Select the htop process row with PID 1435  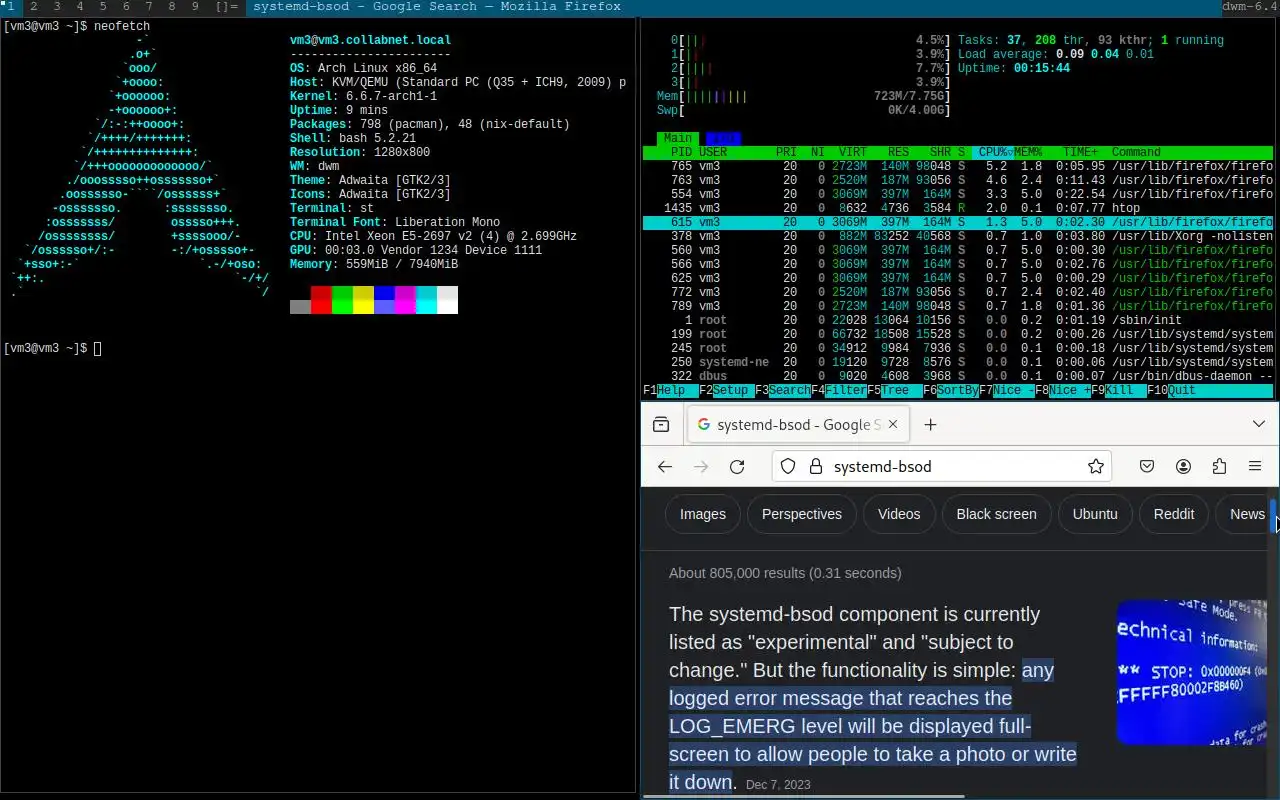(958, 208)
